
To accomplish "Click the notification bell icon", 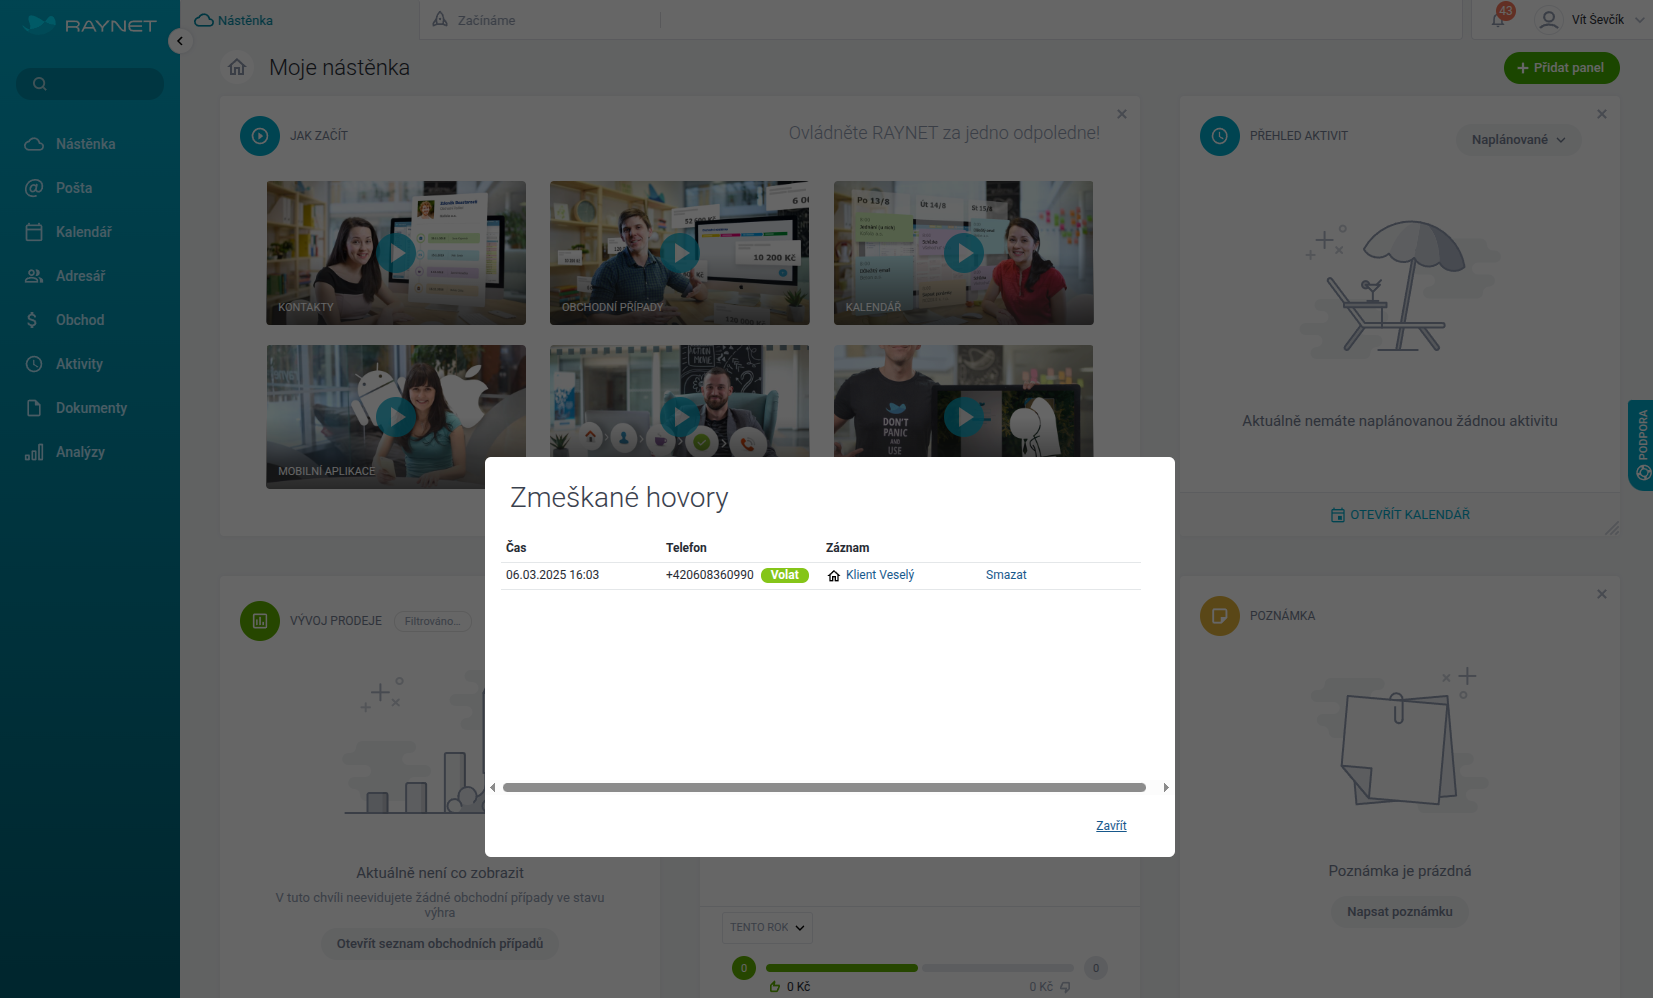I will coord(1498,19).
